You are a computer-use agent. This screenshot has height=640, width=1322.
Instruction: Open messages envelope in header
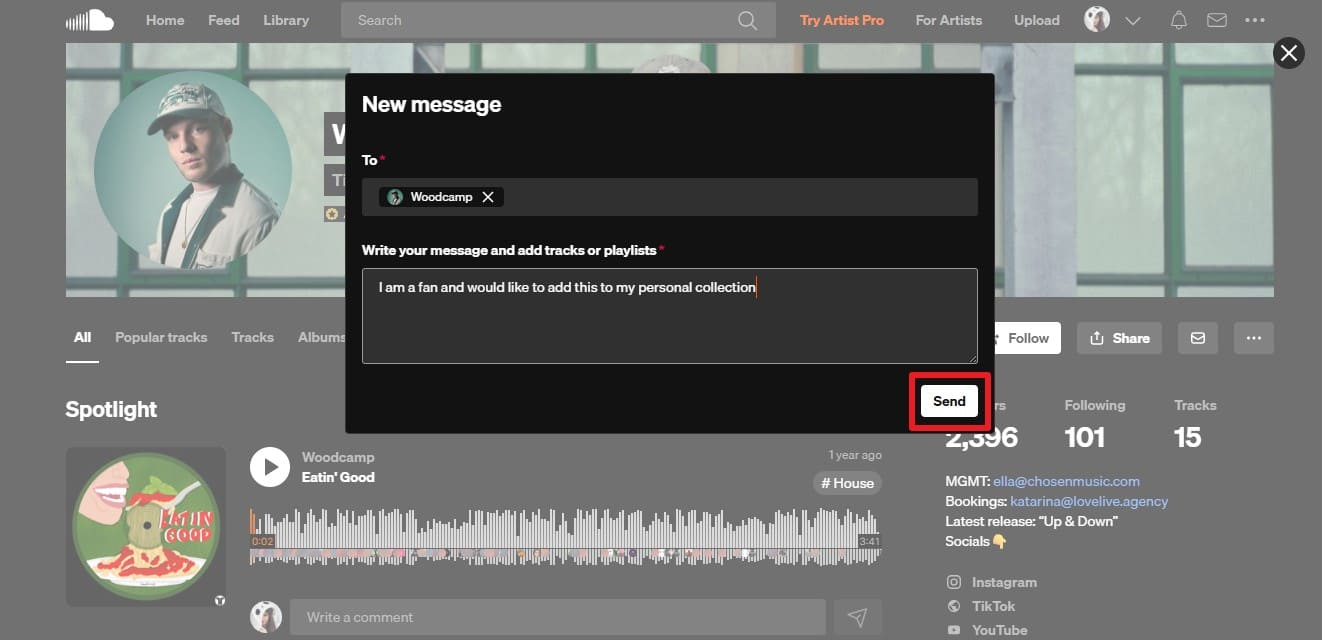point(1217,20)
